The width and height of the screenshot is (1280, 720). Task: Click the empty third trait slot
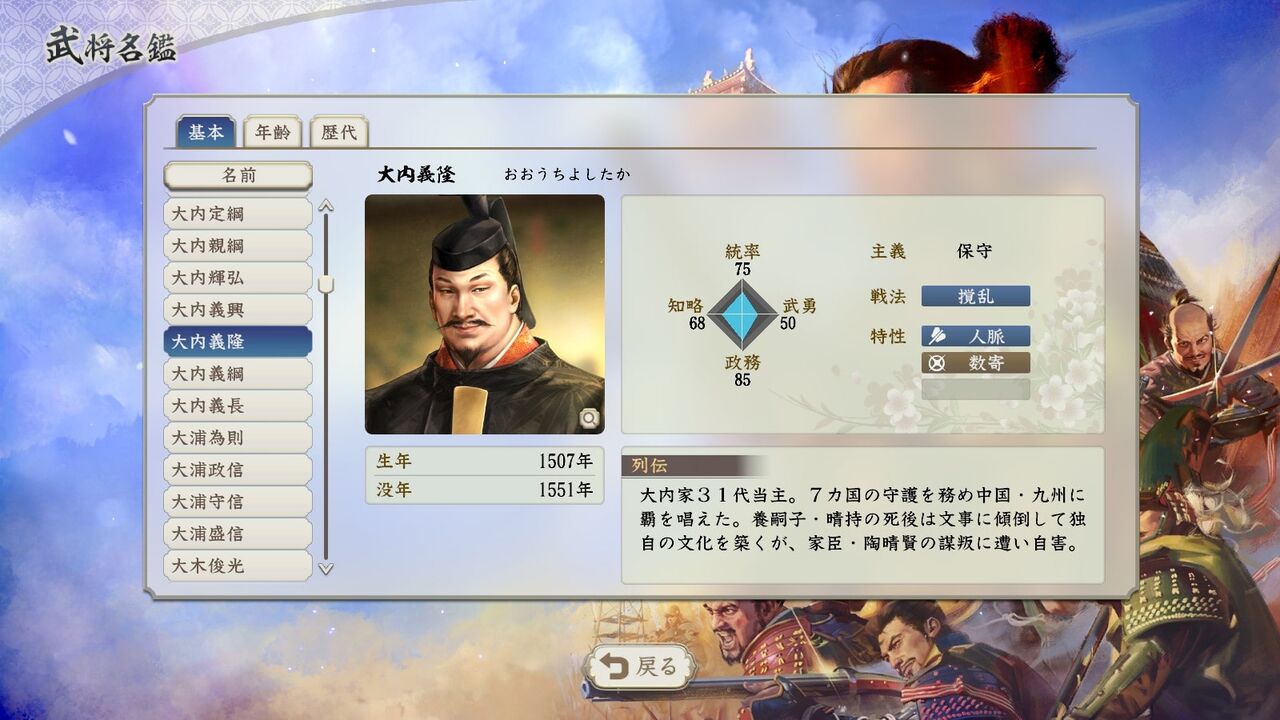(976, 389)
